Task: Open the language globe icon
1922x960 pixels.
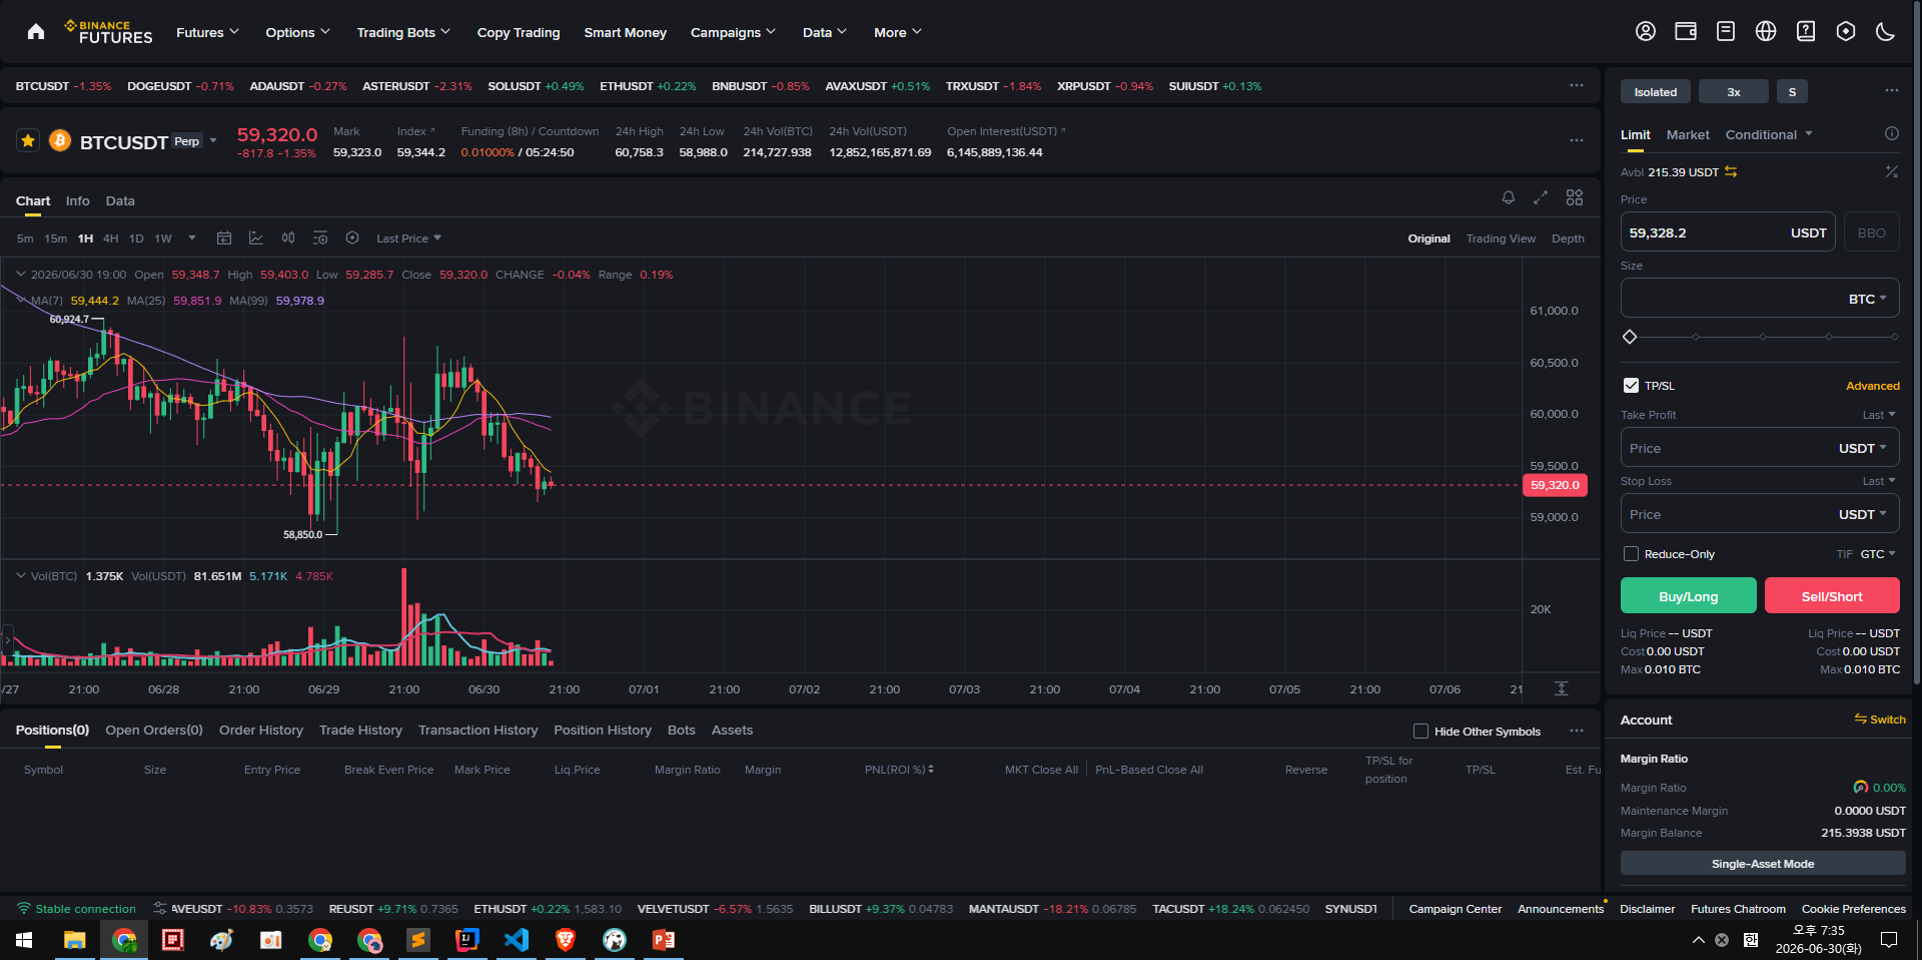Action: 1765,32
